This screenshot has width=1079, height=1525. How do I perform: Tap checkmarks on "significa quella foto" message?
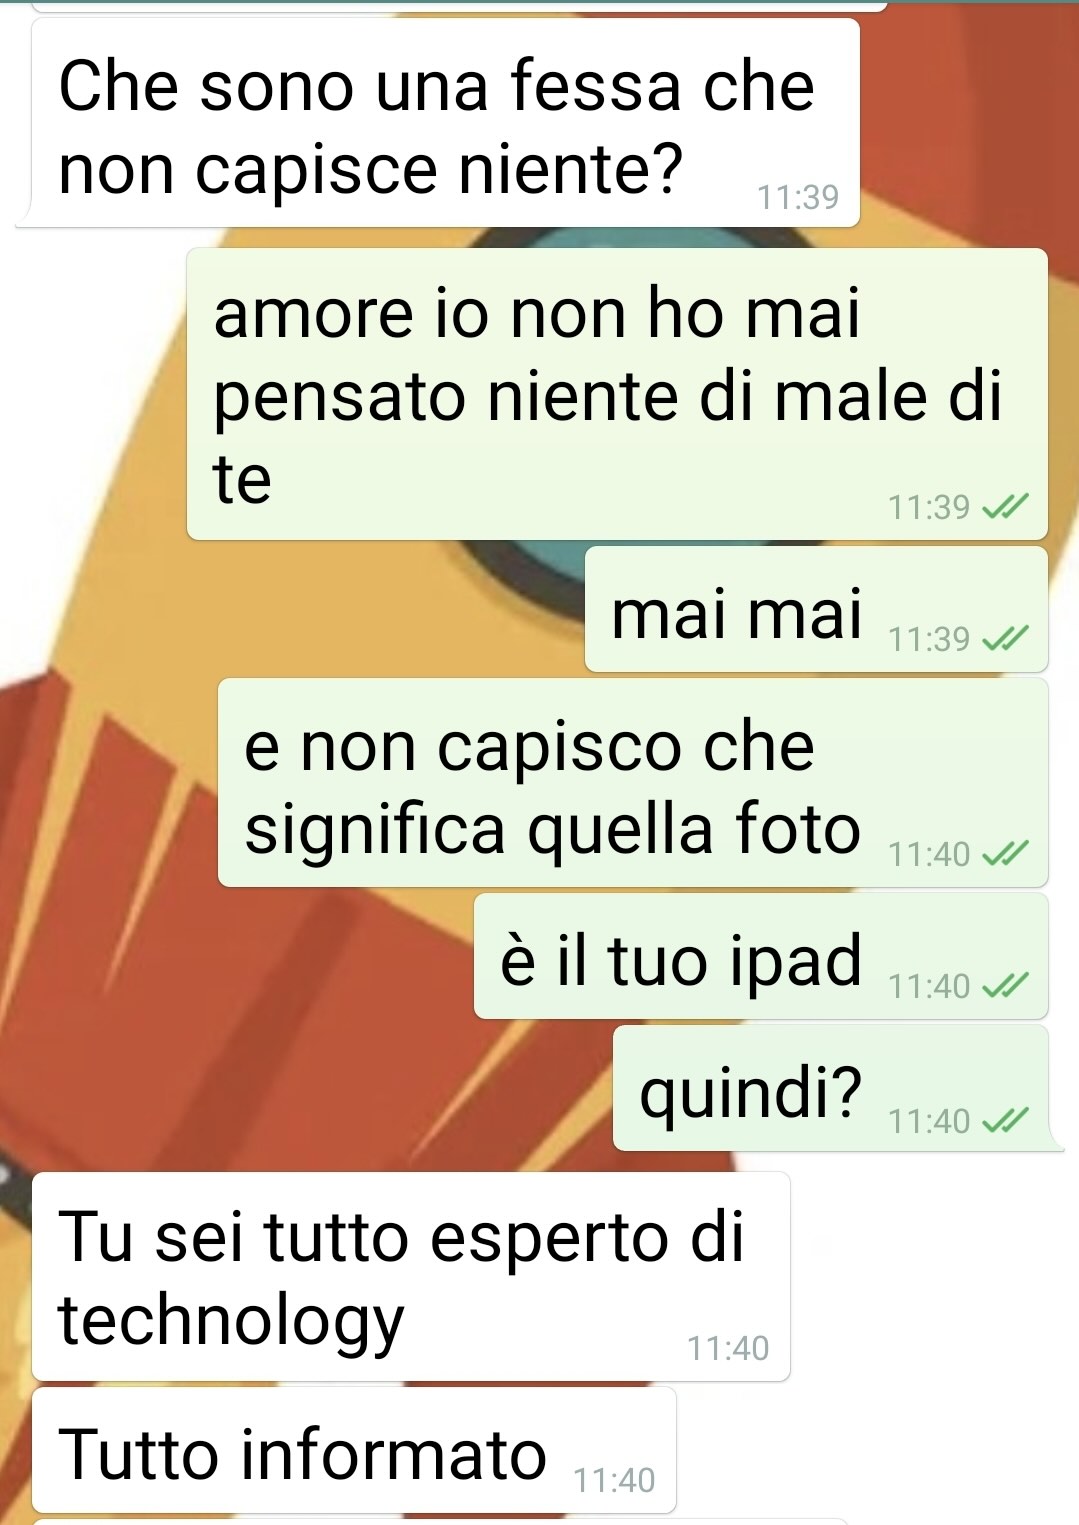[1005, 854]
